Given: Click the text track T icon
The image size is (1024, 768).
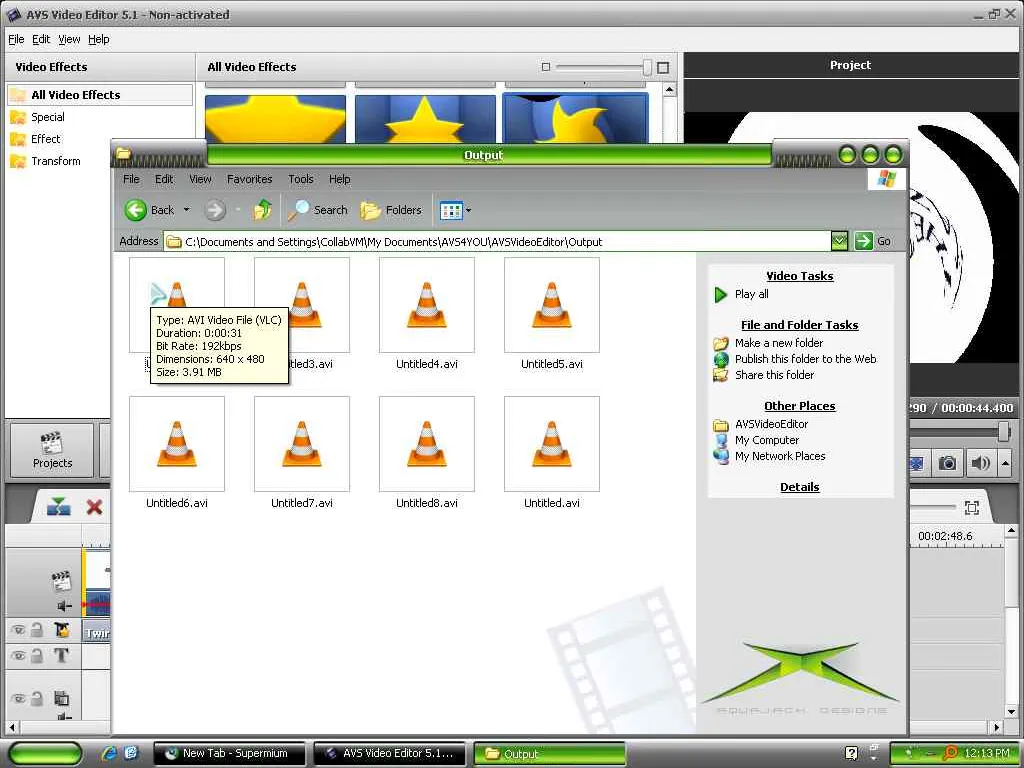Looking at the screenshot, I should tap(61, 655).
